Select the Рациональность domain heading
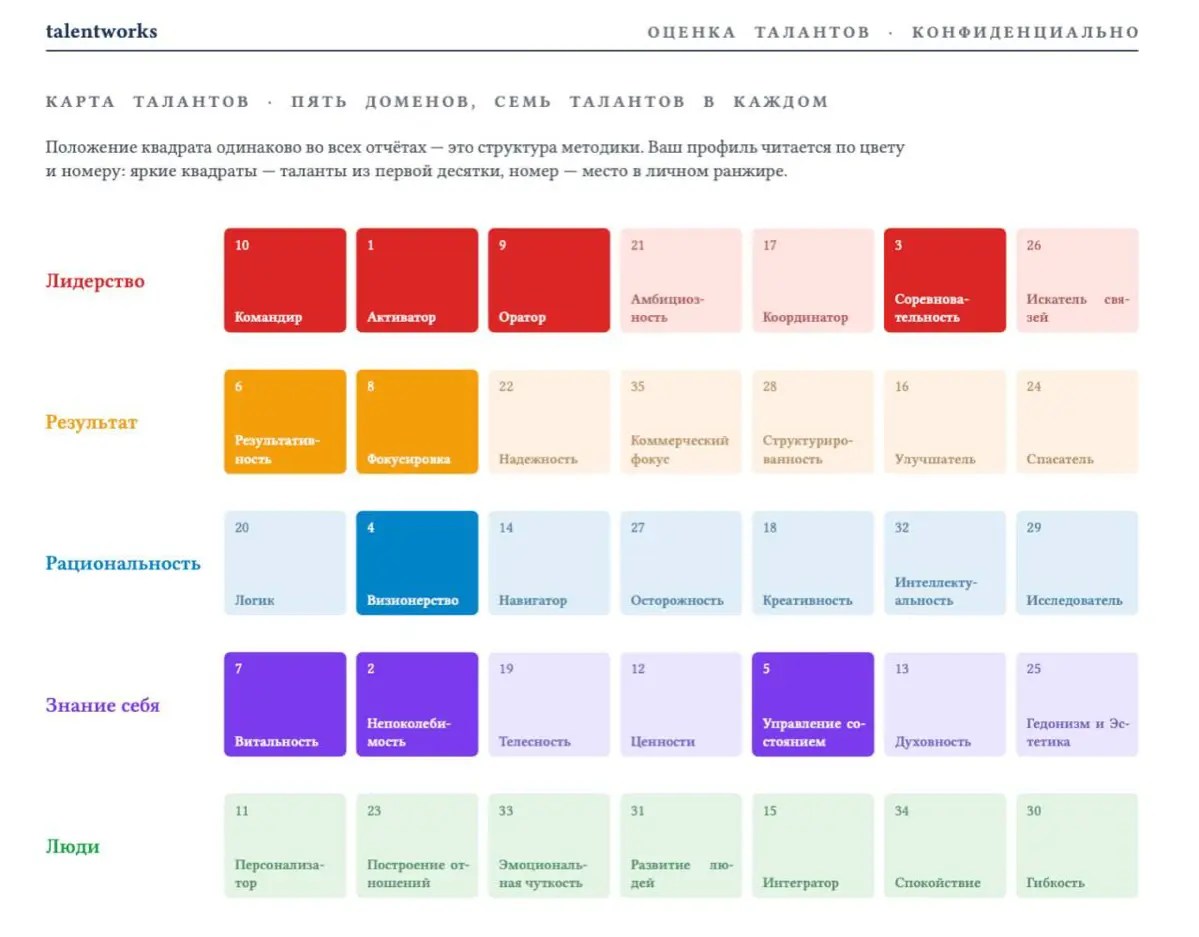 click(123, 564)
